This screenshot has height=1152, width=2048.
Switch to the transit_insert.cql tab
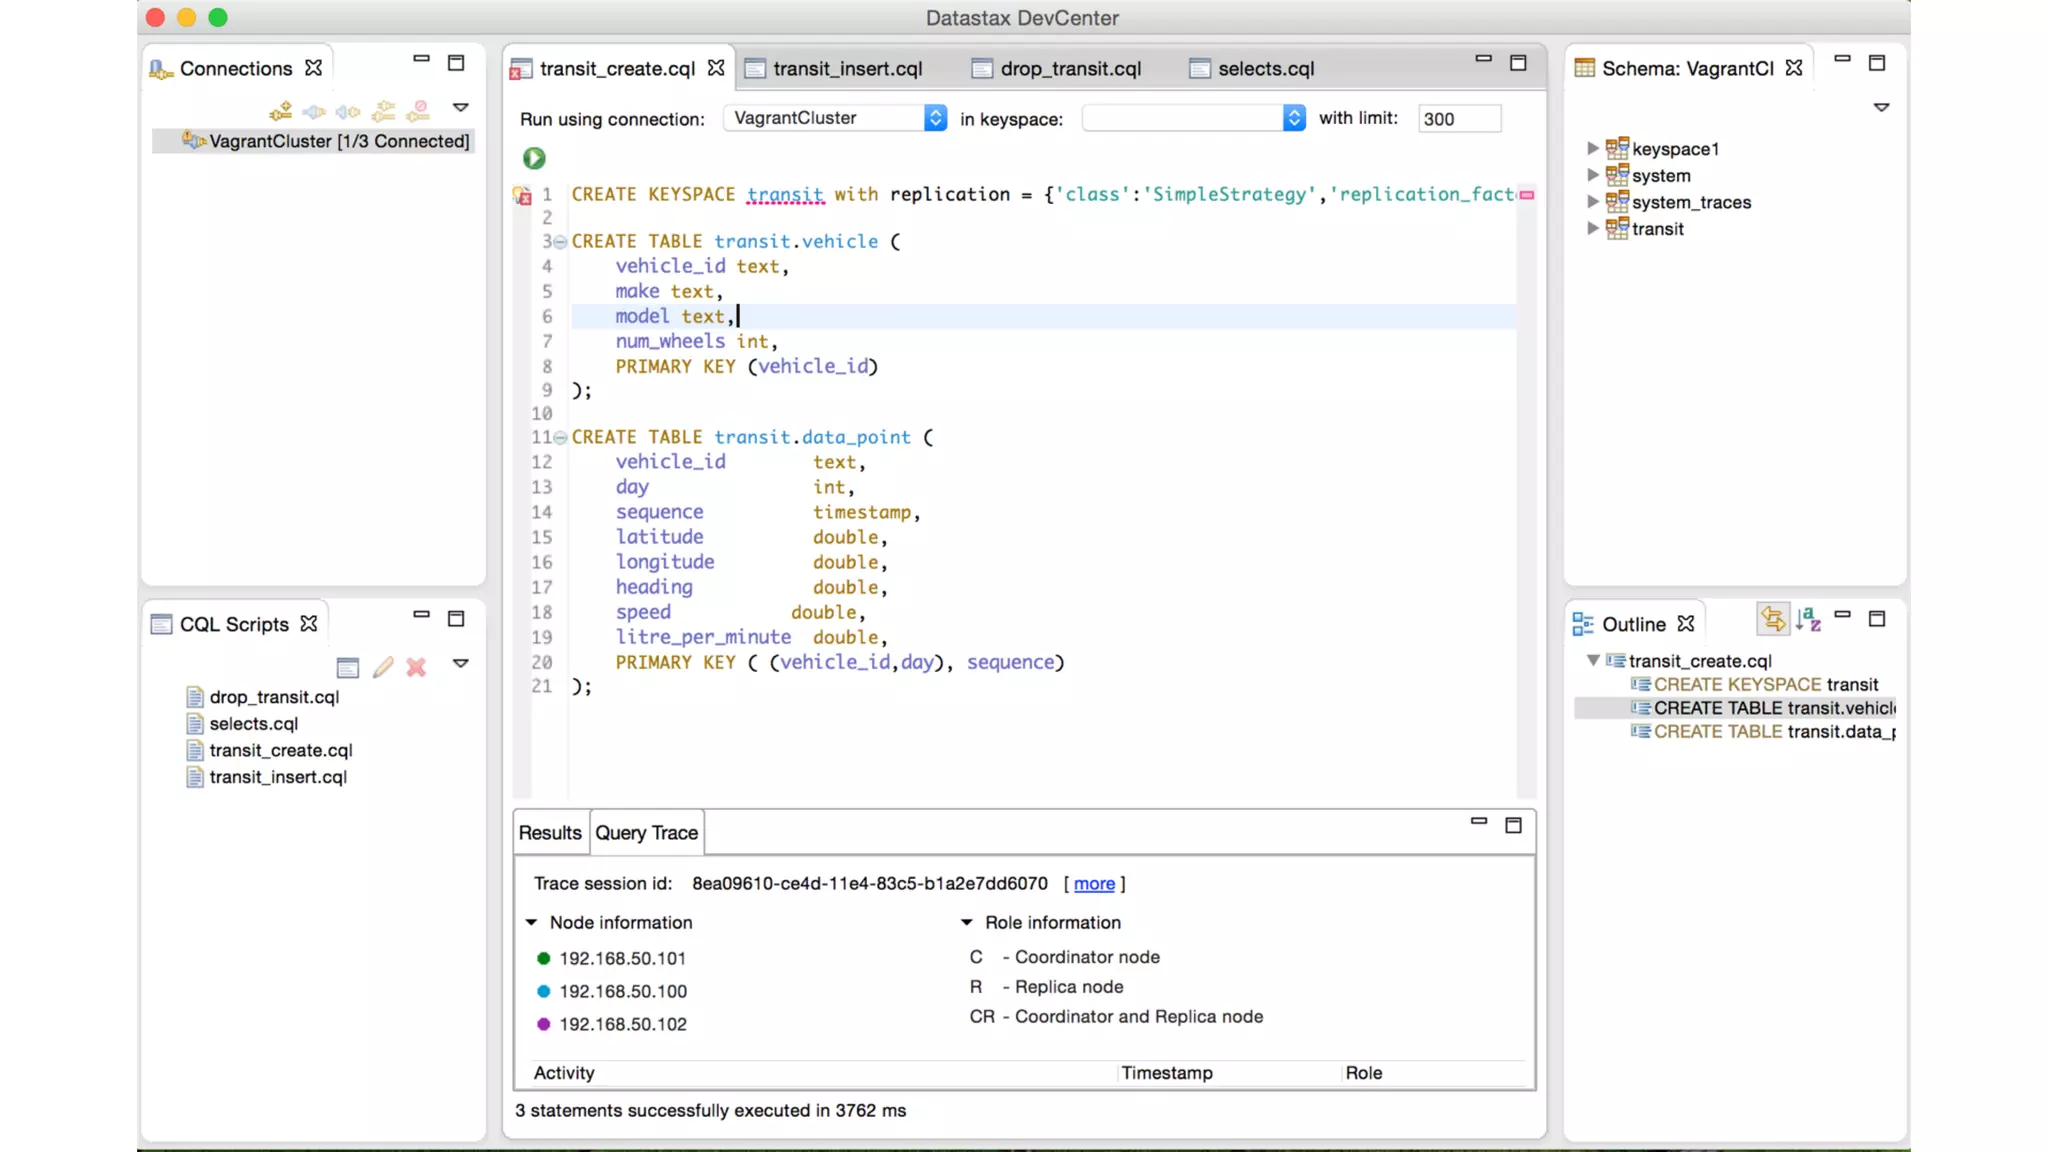point(846,68)
